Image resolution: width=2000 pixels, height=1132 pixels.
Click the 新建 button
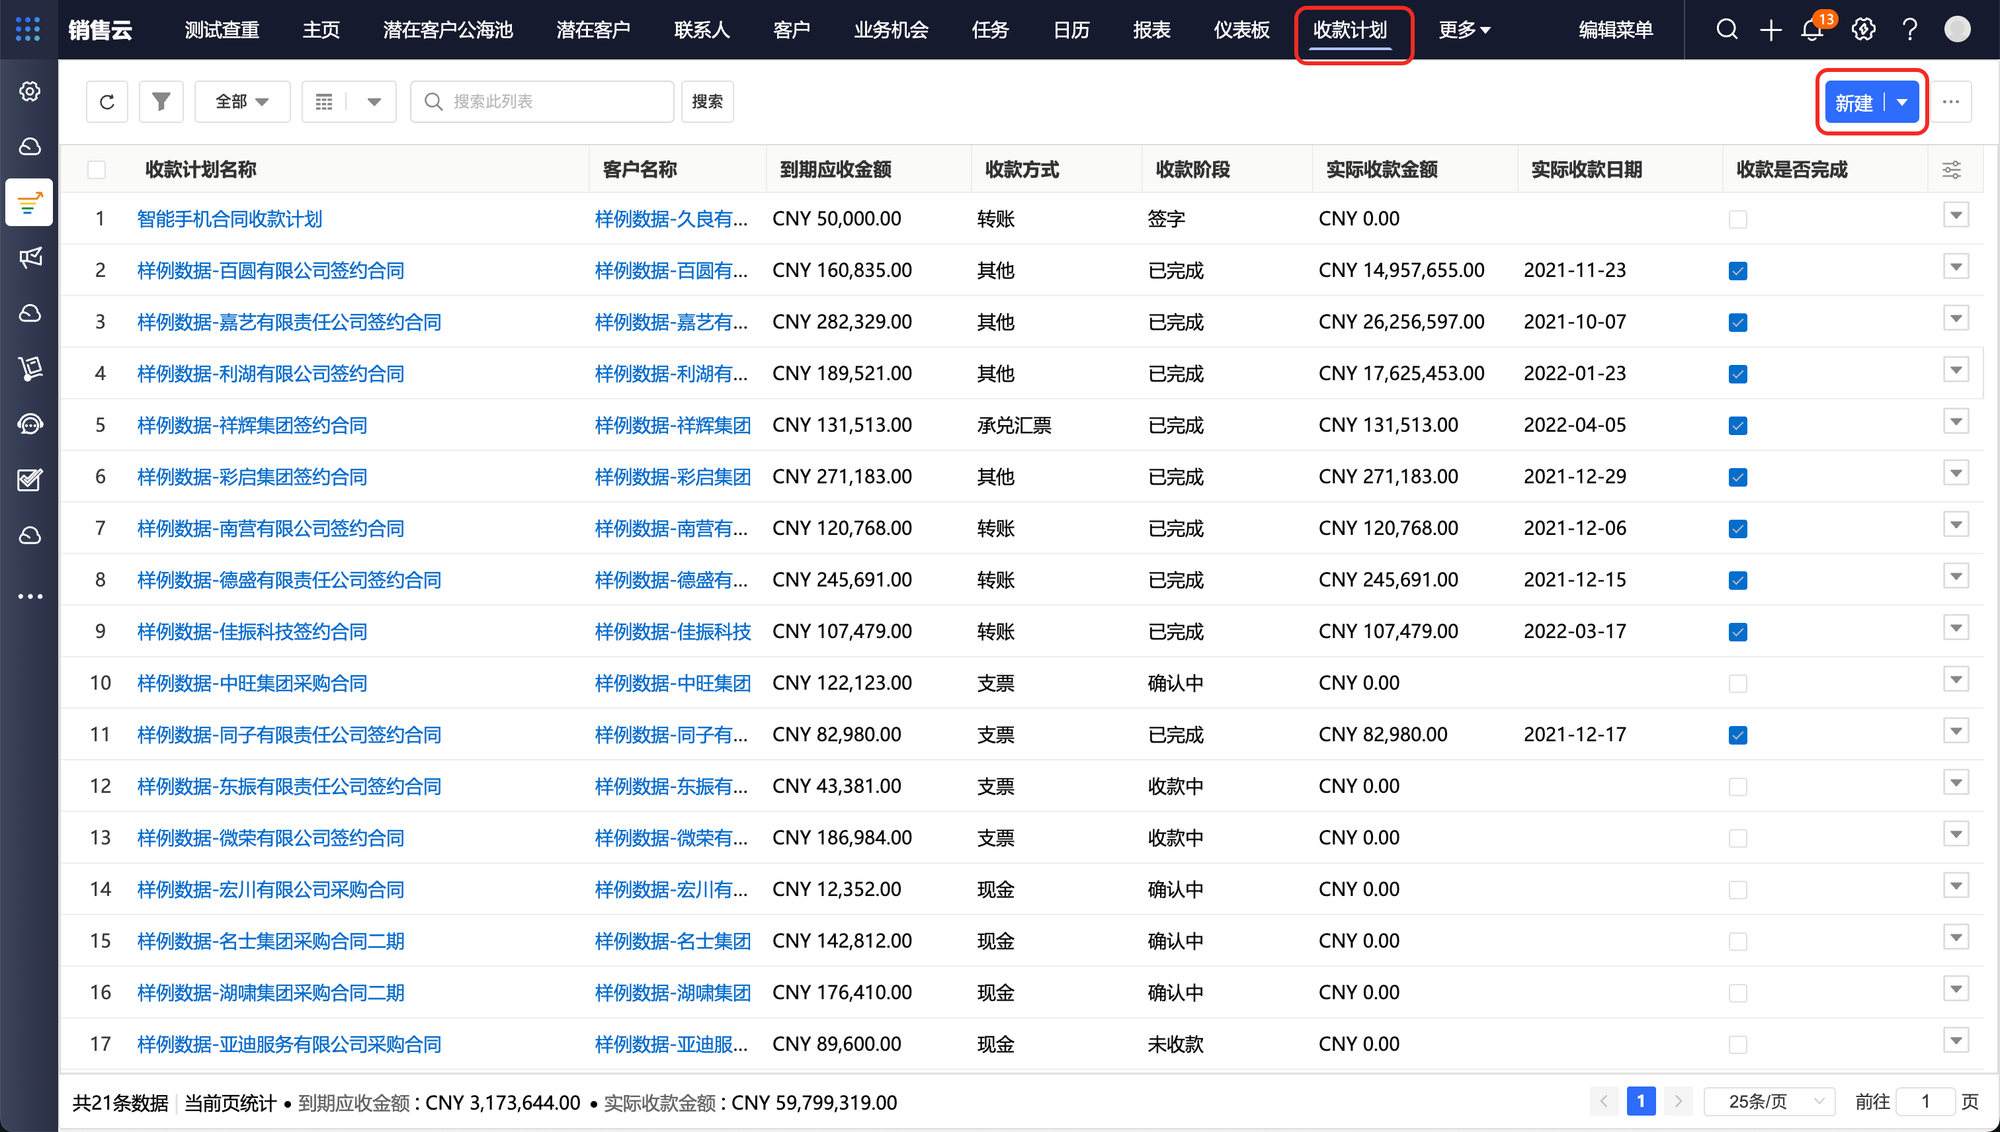(x=1853, y=103)
